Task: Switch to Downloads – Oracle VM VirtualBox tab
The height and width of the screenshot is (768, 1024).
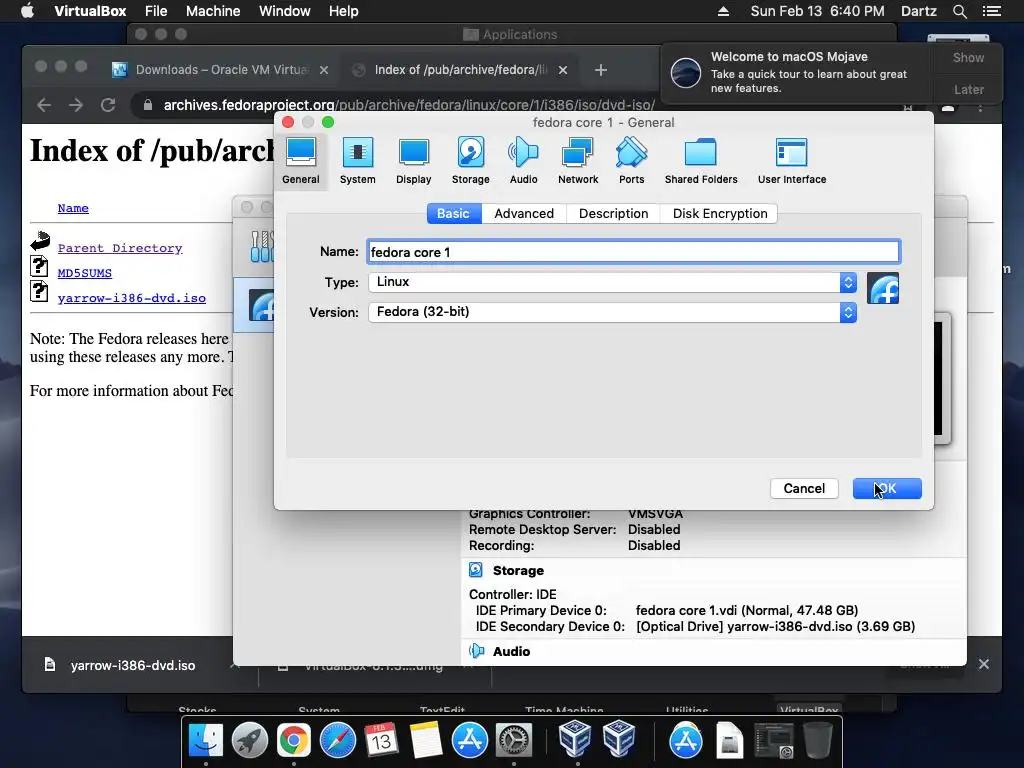Action: tap(222, 70)
